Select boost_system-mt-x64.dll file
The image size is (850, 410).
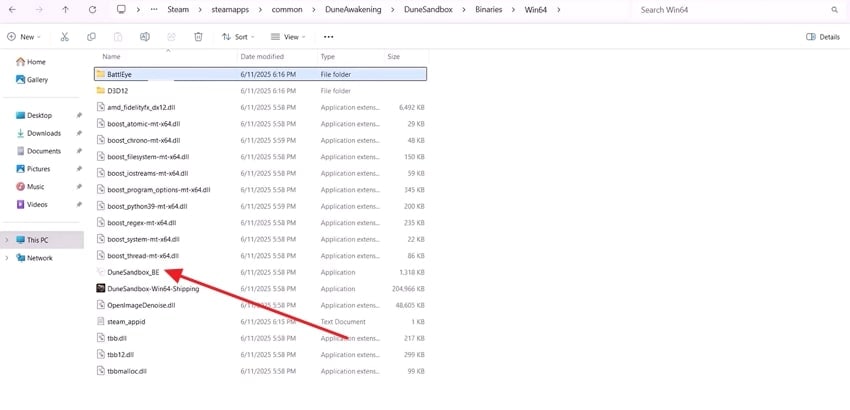pyautogui.click(x=261, y=239)
